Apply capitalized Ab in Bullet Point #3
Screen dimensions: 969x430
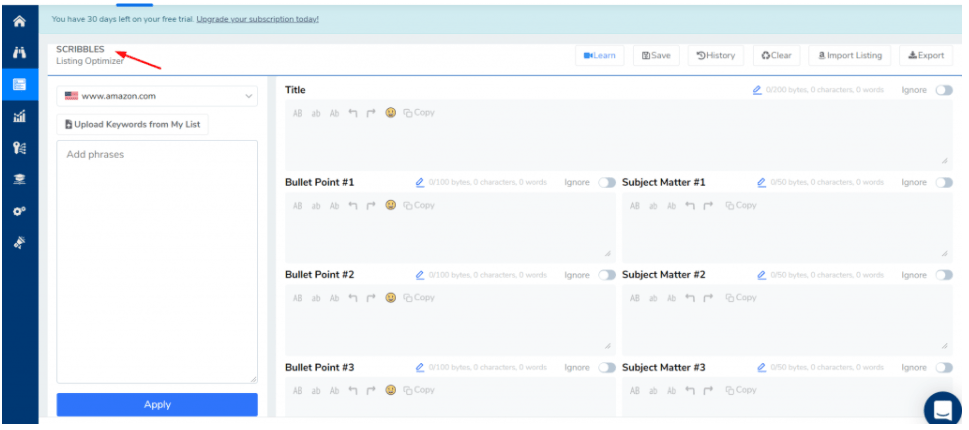point(334,390)
